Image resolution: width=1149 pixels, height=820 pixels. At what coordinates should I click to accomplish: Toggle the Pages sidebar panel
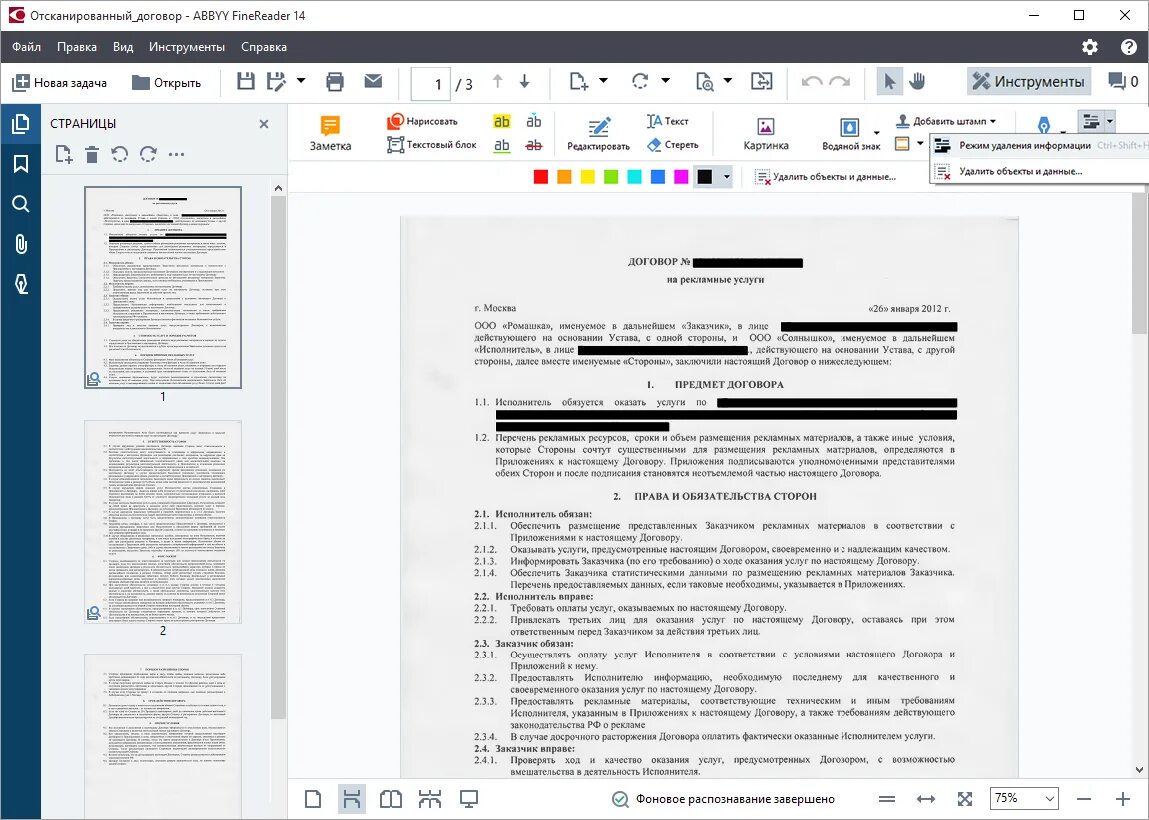point(21,123)
